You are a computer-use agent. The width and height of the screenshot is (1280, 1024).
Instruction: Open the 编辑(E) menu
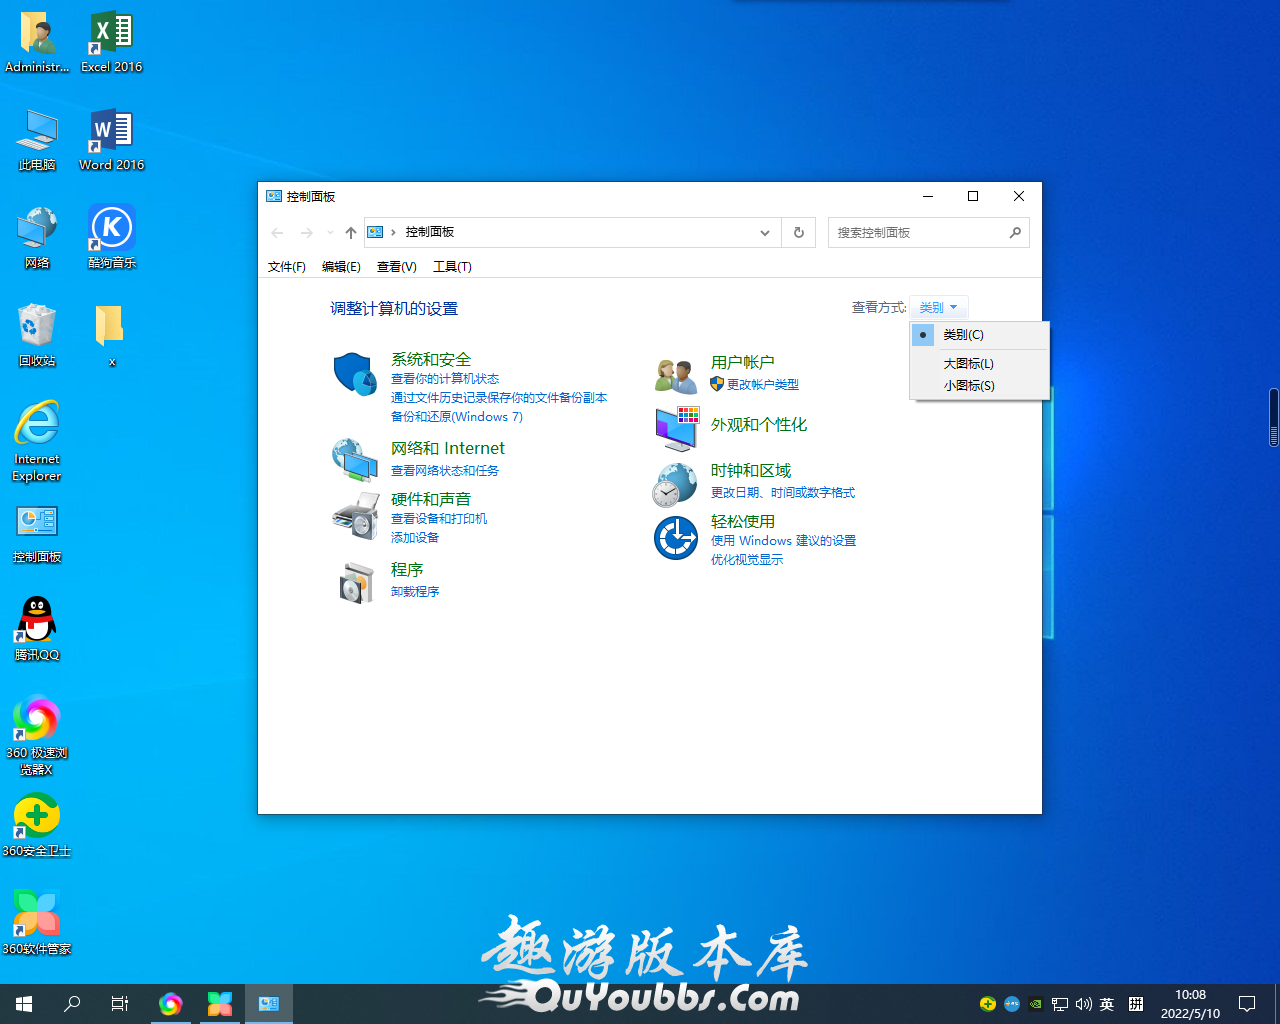pyautogui.click(x=341, y=267)
